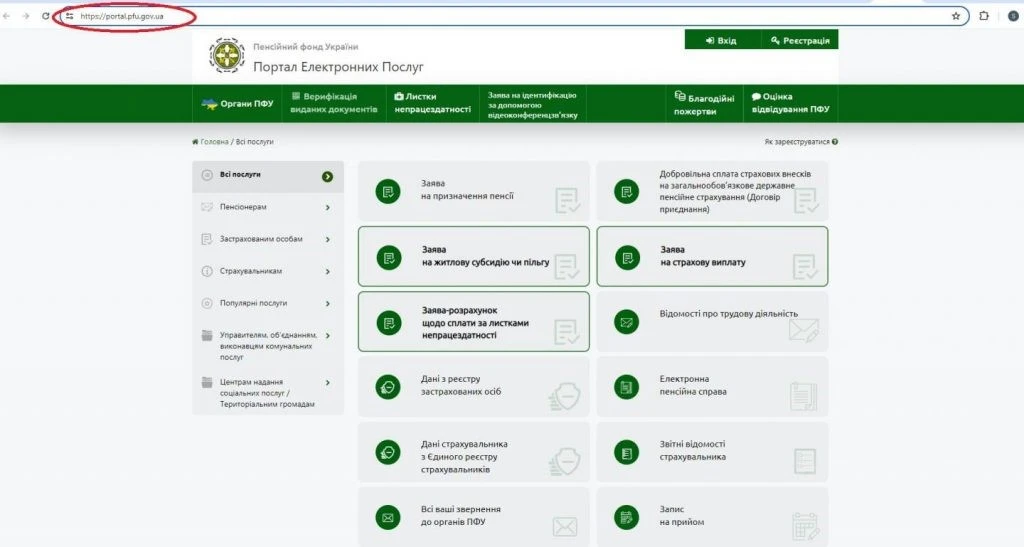Viewport: 1024px width, 547px height.
Task: Expand the Застрахованим особам sidebar section
Action: click(267, 239)
